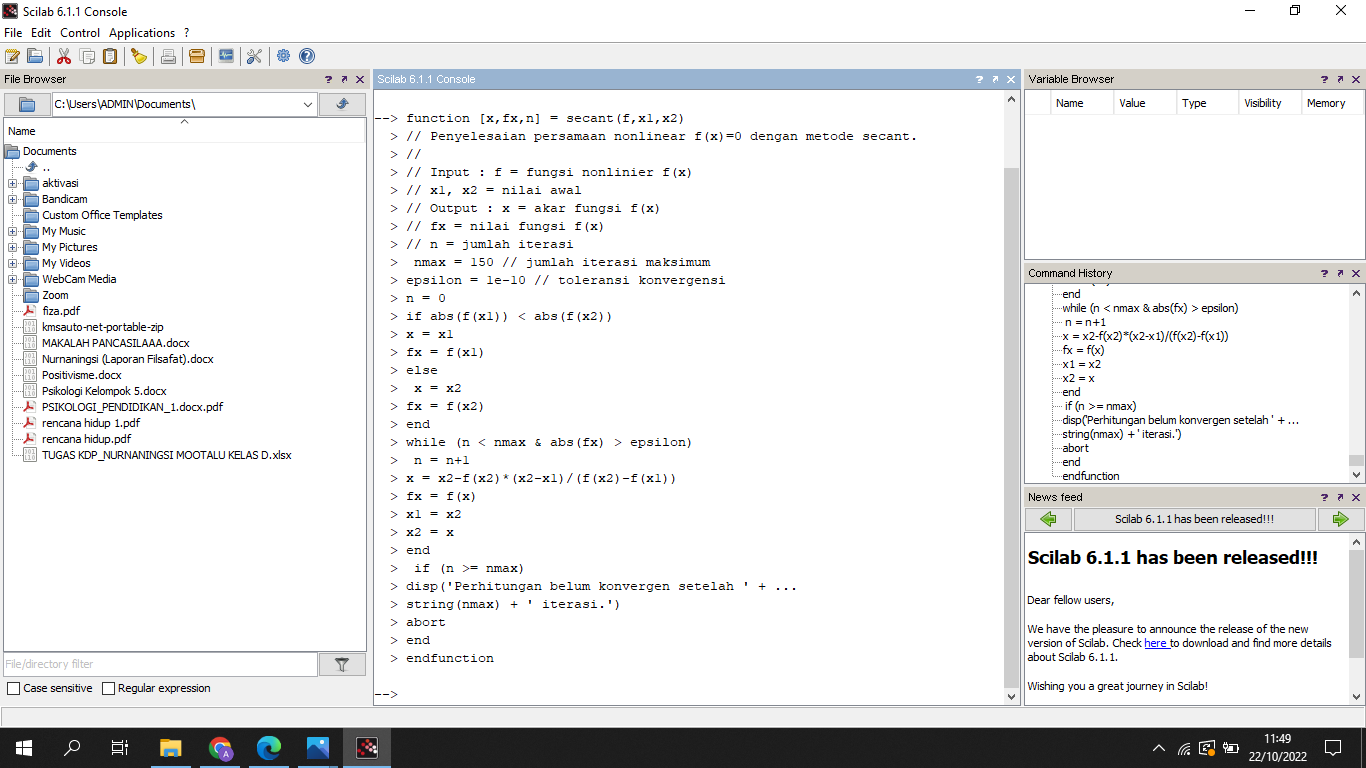Image resolution: width=1366 pixels, height=768 pixels.
Task: Show previous news with left green arrow
Action: coord(1048,519)
